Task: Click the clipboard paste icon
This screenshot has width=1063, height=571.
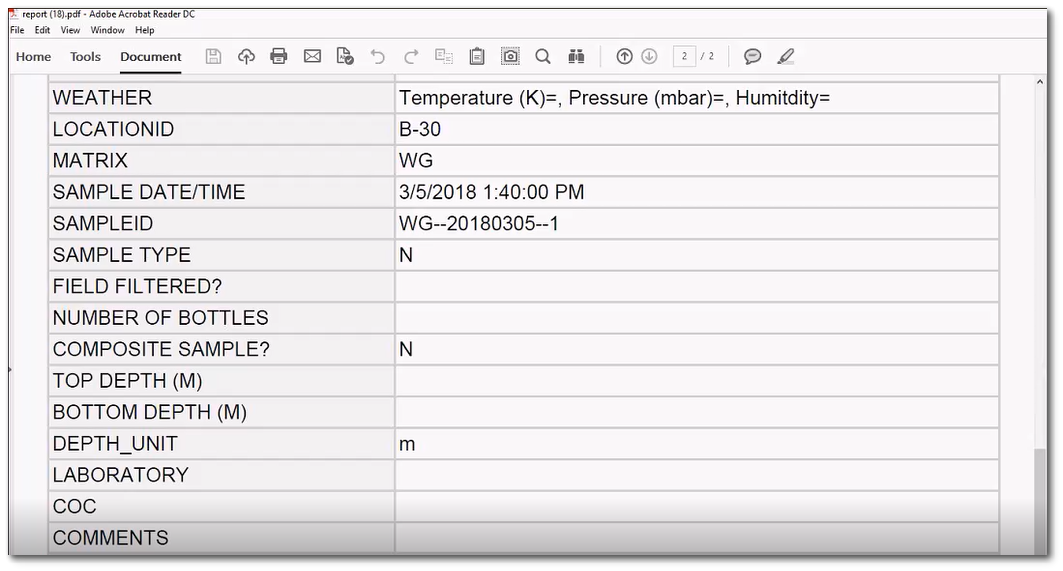Action: pyautogui.click(x=477, y=57)
